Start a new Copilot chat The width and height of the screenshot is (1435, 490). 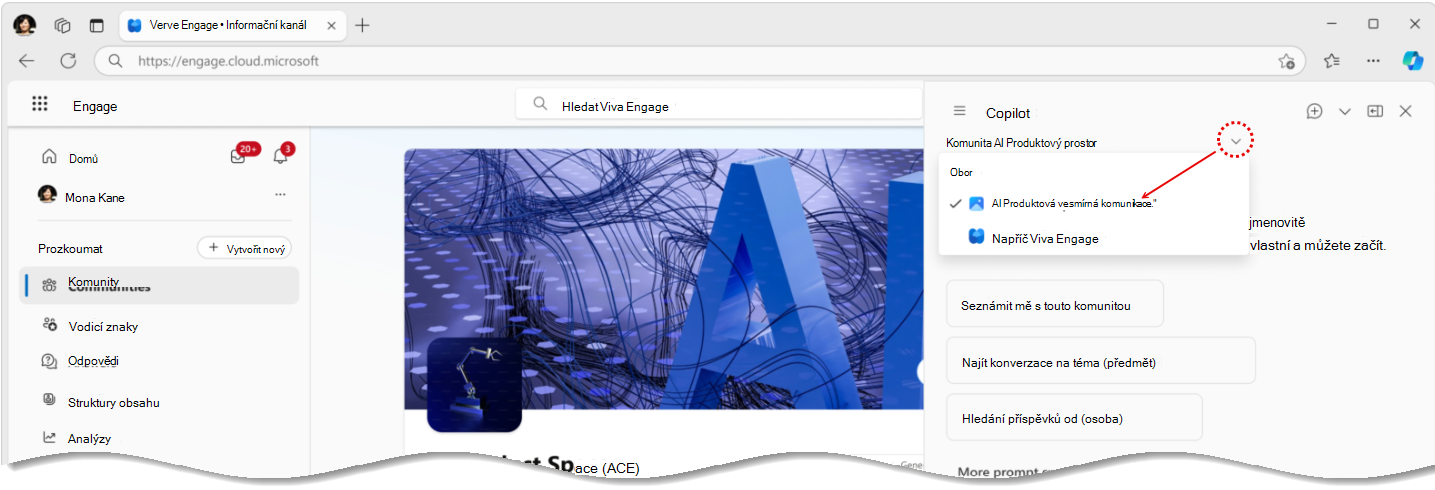[1315, 111]
